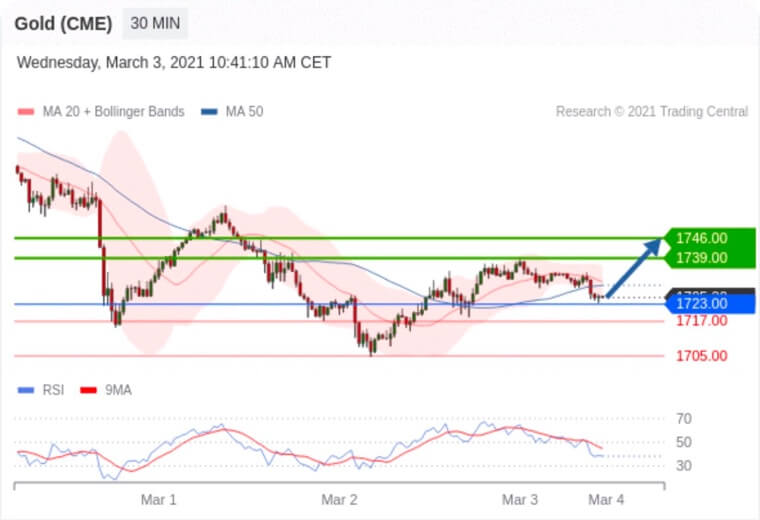Select the Mar 4 date label
Image resolution: width=760 pixels, height=520 pixels.
click(606, 499)
